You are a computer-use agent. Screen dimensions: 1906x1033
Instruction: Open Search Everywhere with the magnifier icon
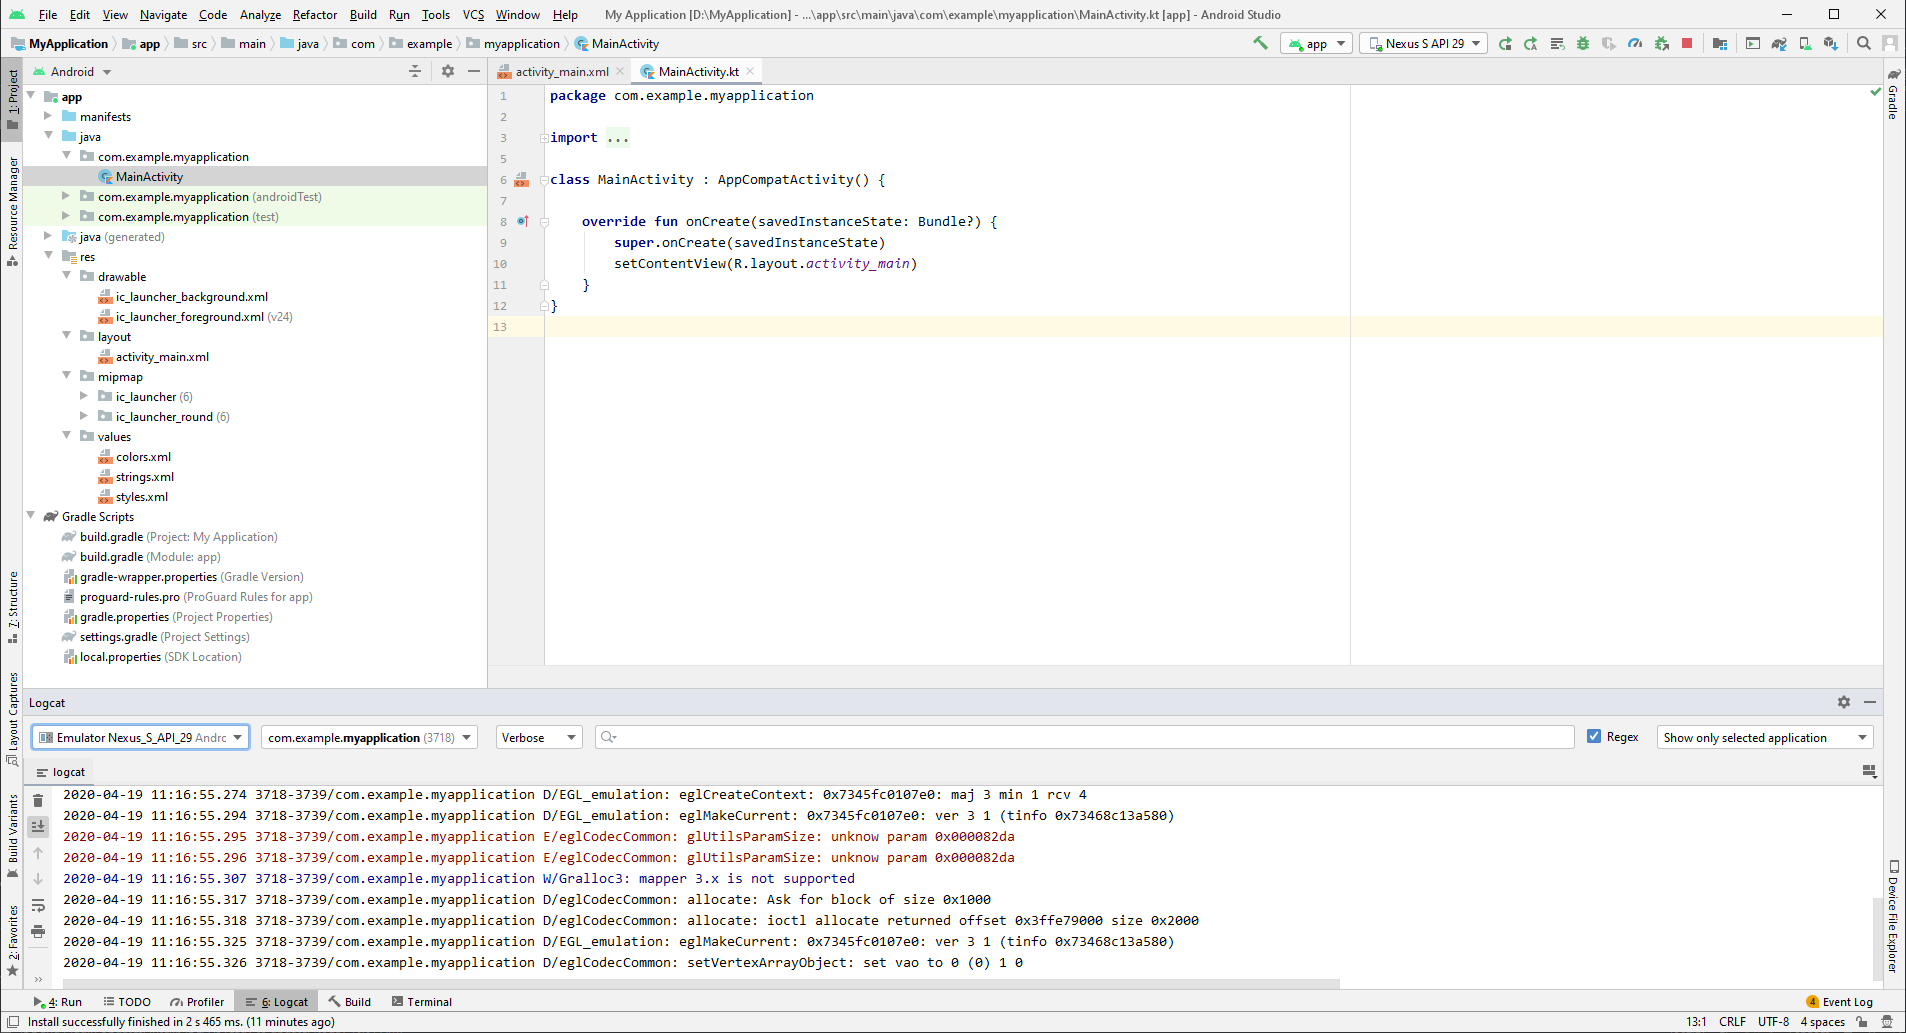(x=1864, y=43)
